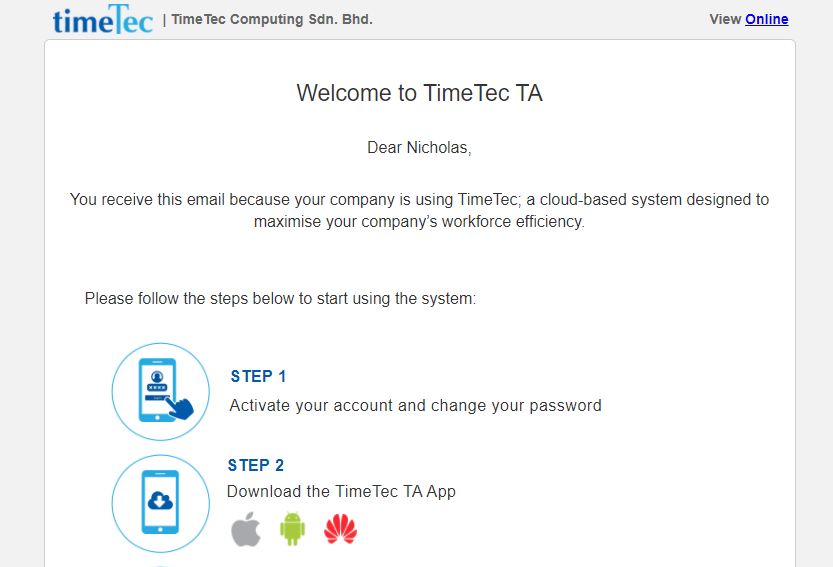Viewport: 833px width, 567px height.
Task: Click the Step 1 activate account circle icon
Action: click(x=160, y=392)
